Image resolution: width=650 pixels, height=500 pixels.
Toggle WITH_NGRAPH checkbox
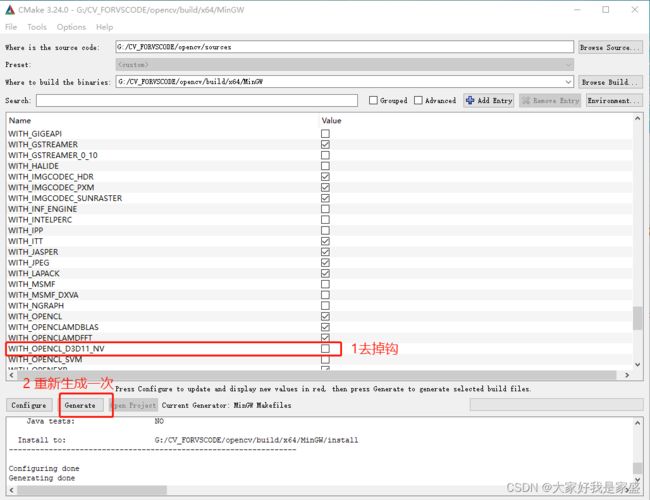[x=325, y=306]
